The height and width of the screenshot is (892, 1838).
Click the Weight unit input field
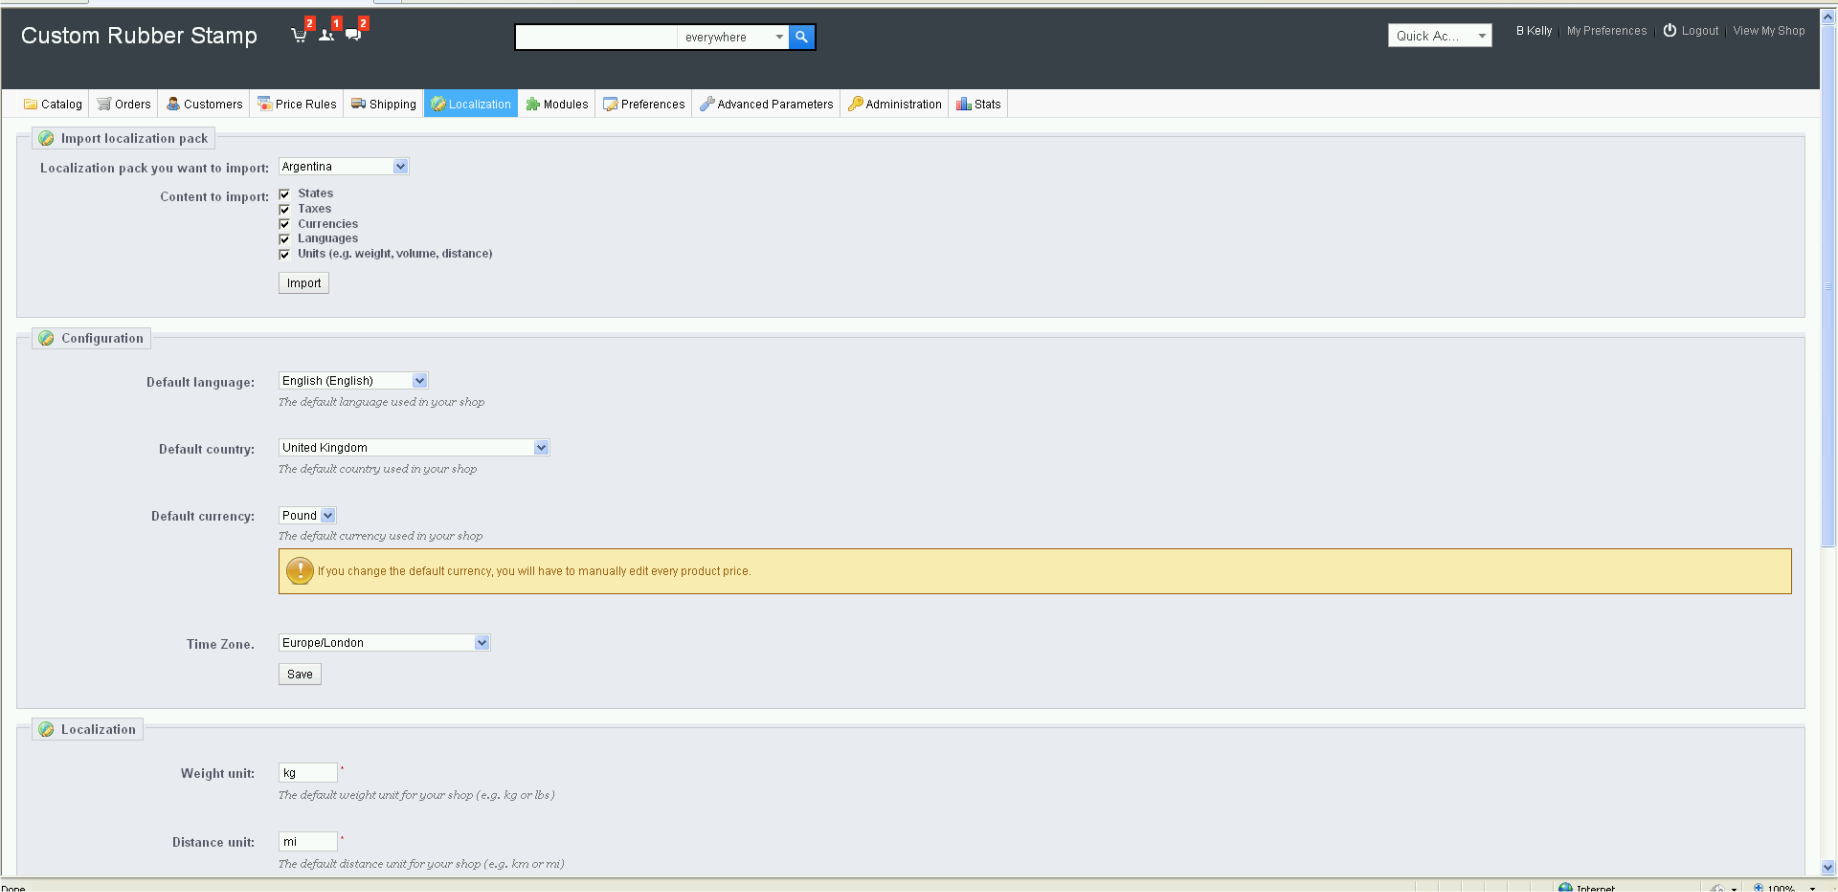coord(308,773)
